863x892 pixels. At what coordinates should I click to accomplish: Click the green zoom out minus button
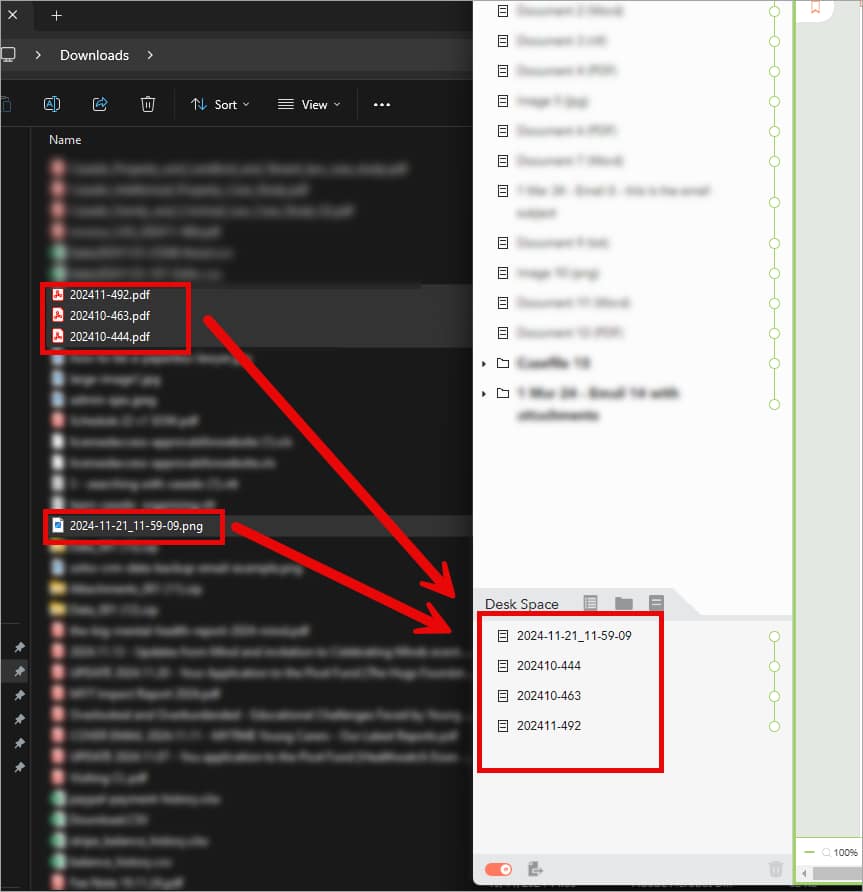tap(809, 852)
